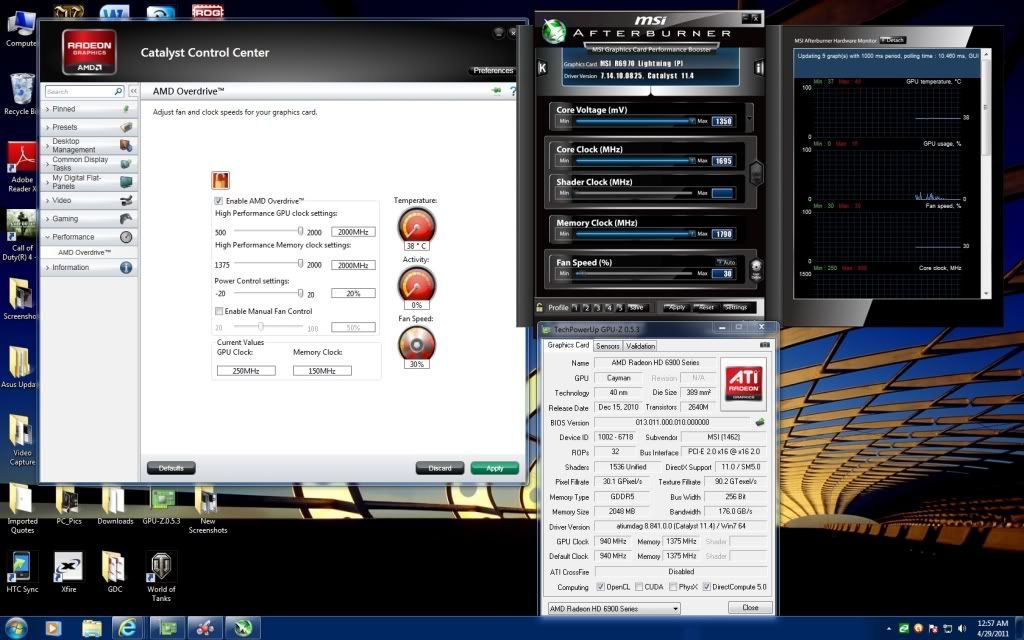Open Windows Media Player taskbar icon

(x=53, y=628)
